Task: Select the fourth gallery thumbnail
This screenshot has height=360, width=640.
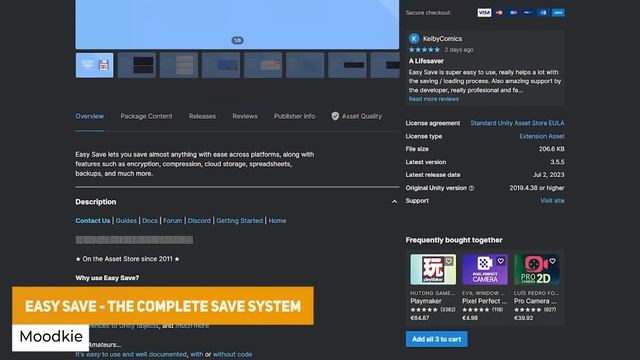Action: pyautogui.click(x=221, y=65)
